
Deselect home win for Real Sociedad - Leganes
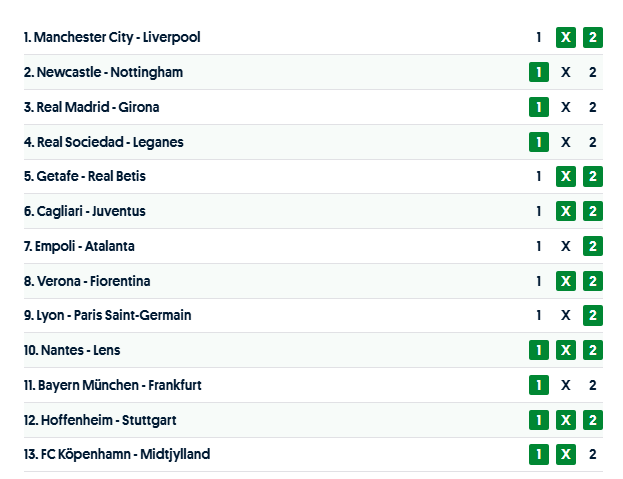(x=539, y=142)
